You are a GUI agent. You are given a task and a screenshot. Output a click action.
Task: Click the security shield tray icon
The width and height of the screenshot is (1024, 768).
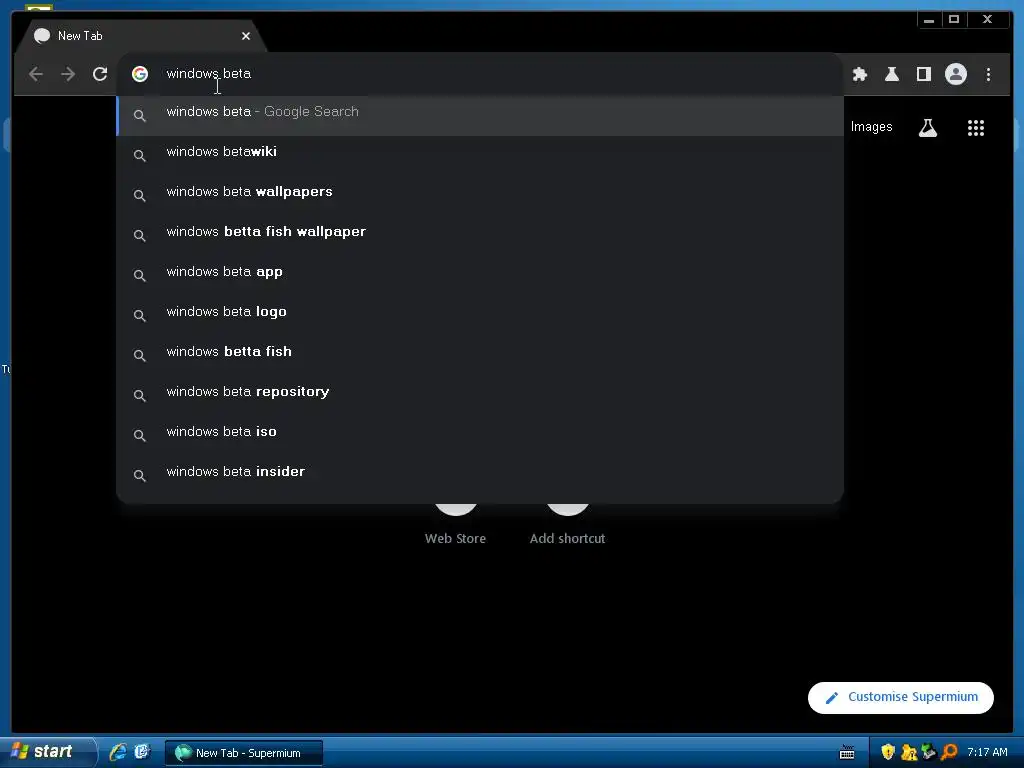pos(888,752)
